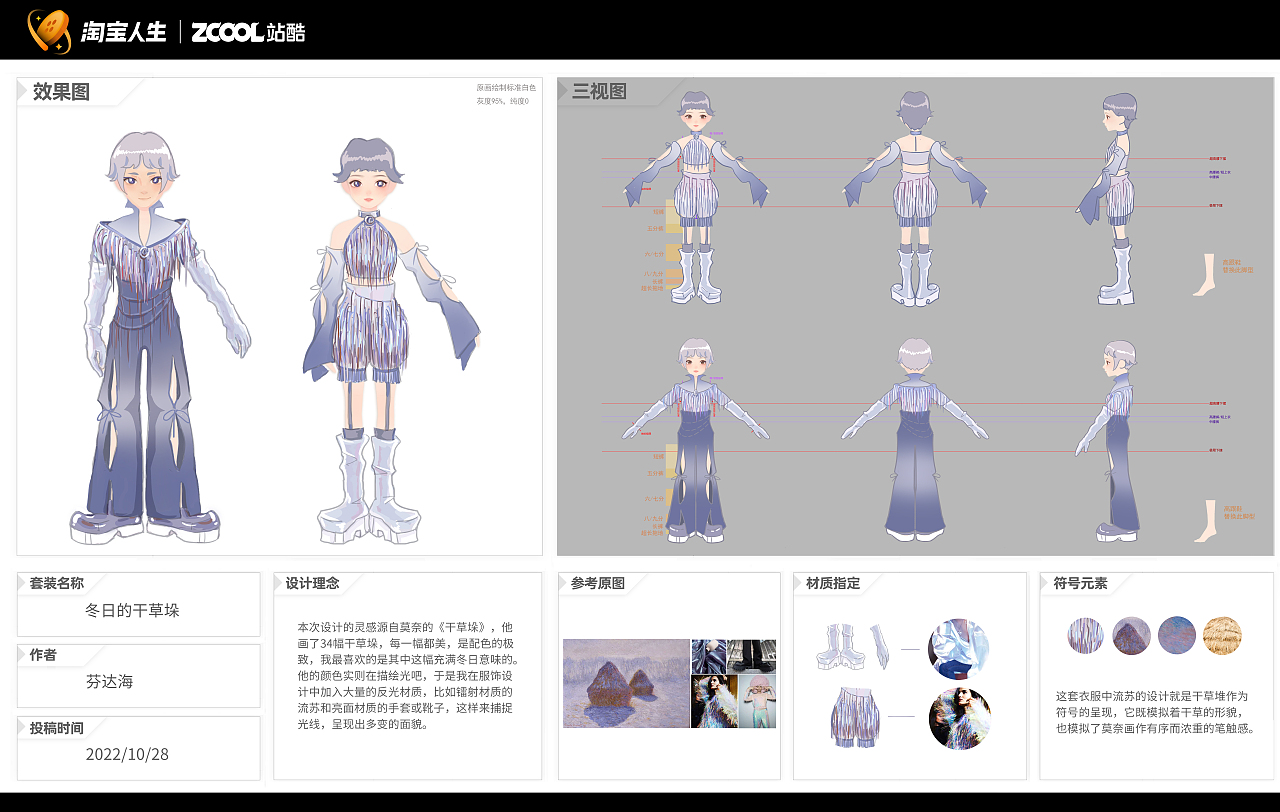Click the author name 芬达海

(110, 682)
